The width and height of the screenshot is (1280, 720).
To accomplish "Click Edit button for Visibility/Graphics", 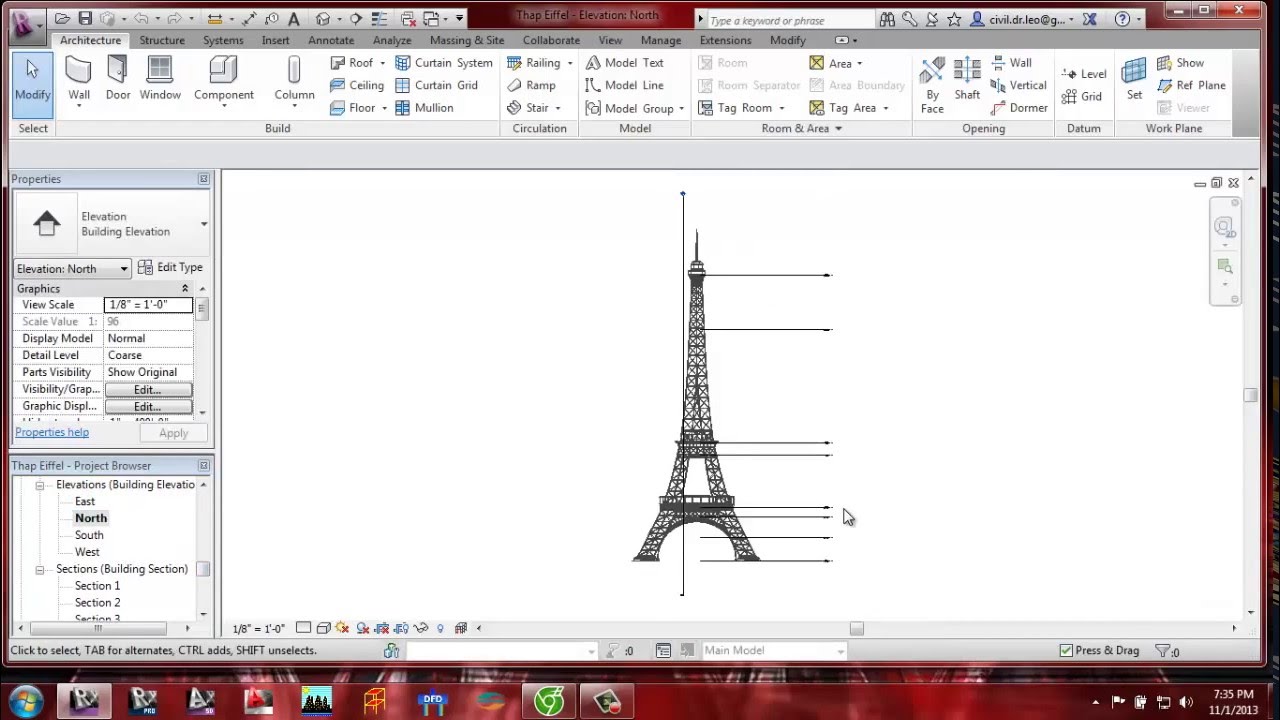I will [x=148, y=390].
